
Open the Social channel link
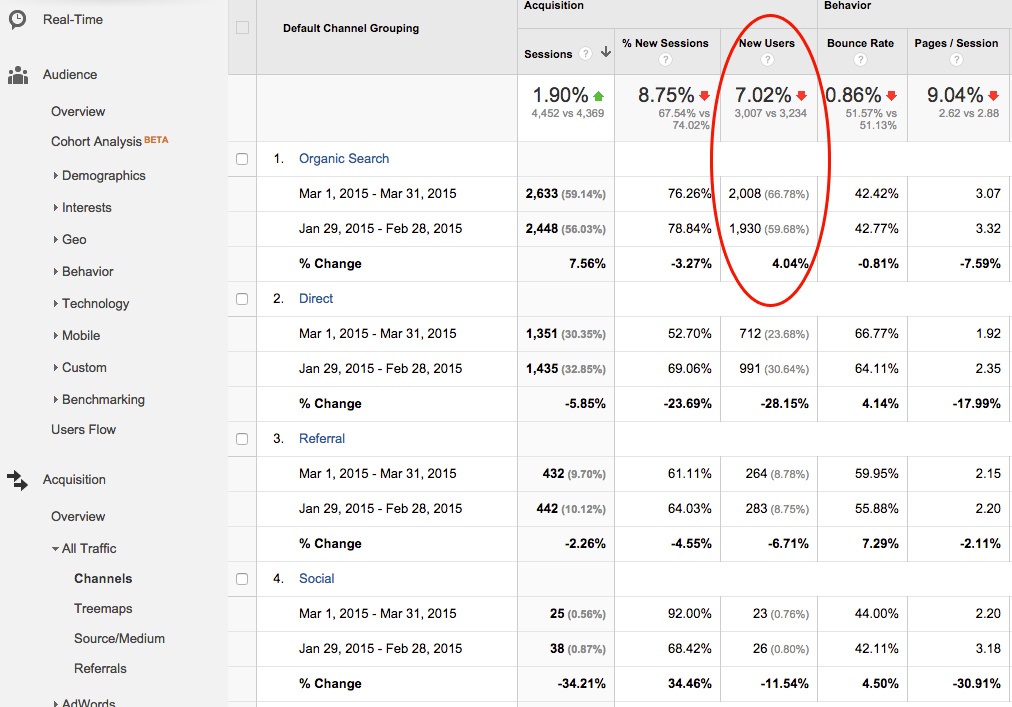coord(316,579)
